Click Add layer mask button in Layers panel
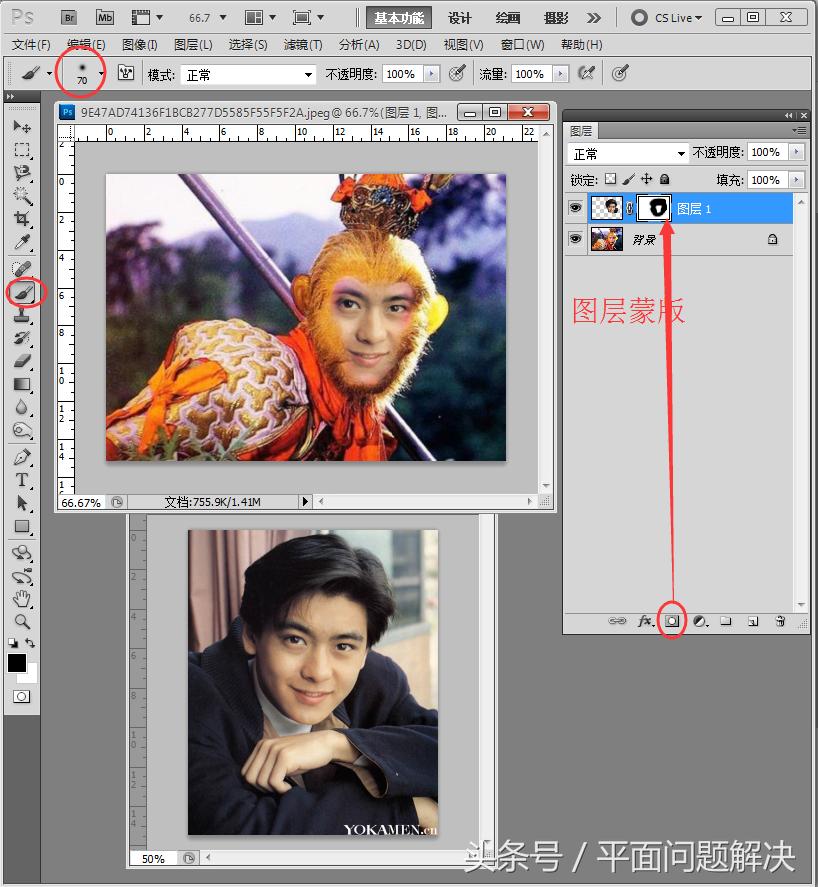Image resolution: width=818 pixels, height=887 pixels. click(672, 621)
